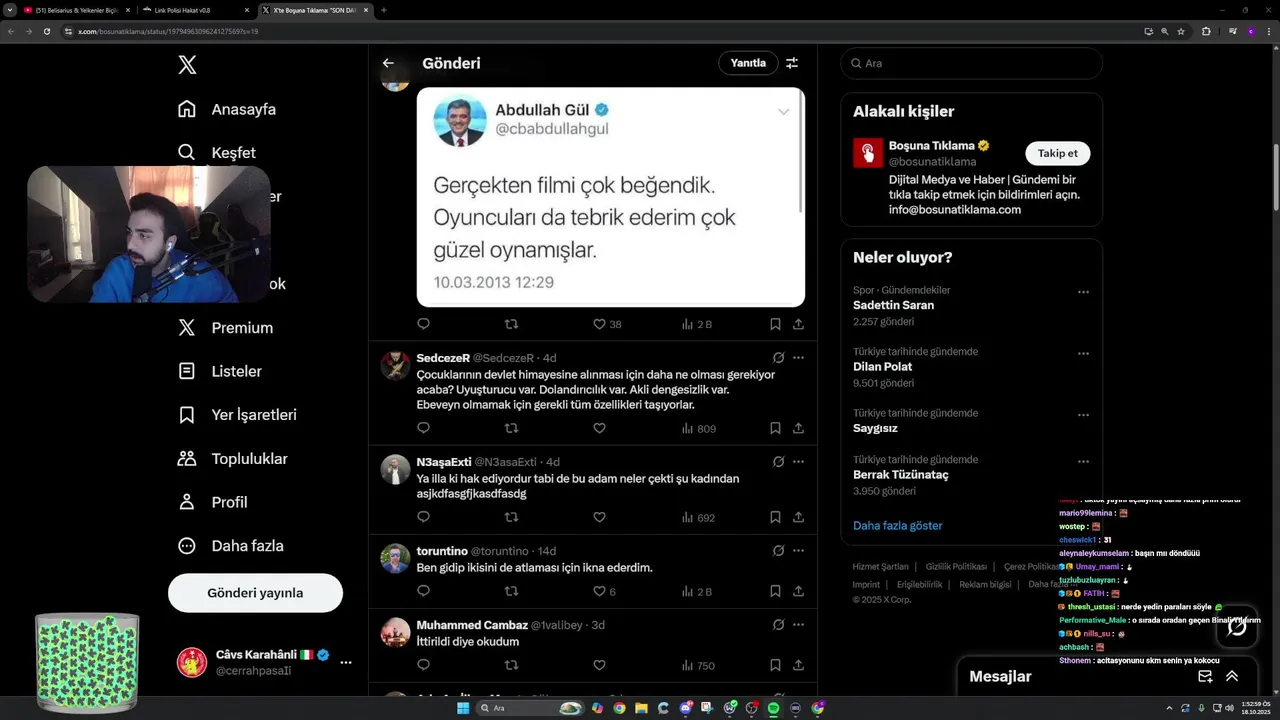Screen dimensions: 1280x720
Task: Follow Boşuna Tıklama with Takip et
Action: (x=1058, y=153)
